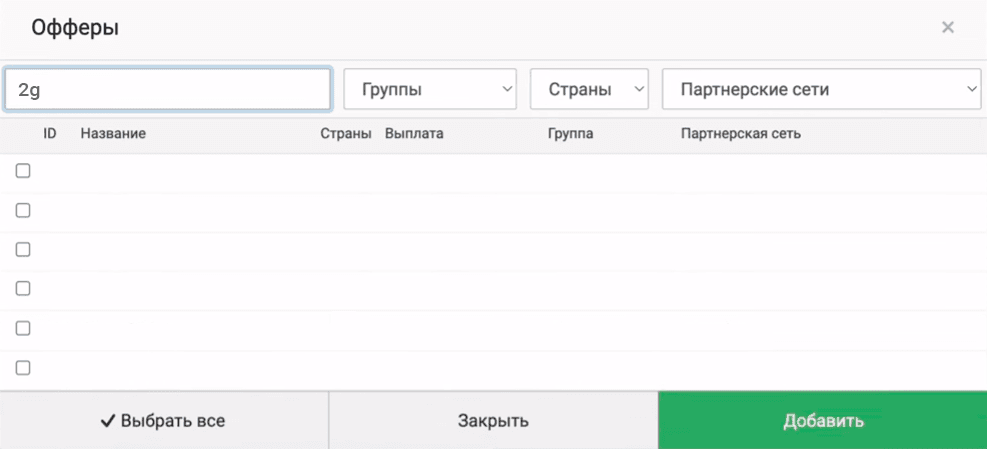Click the Выбрать все button

coord(164,421)
